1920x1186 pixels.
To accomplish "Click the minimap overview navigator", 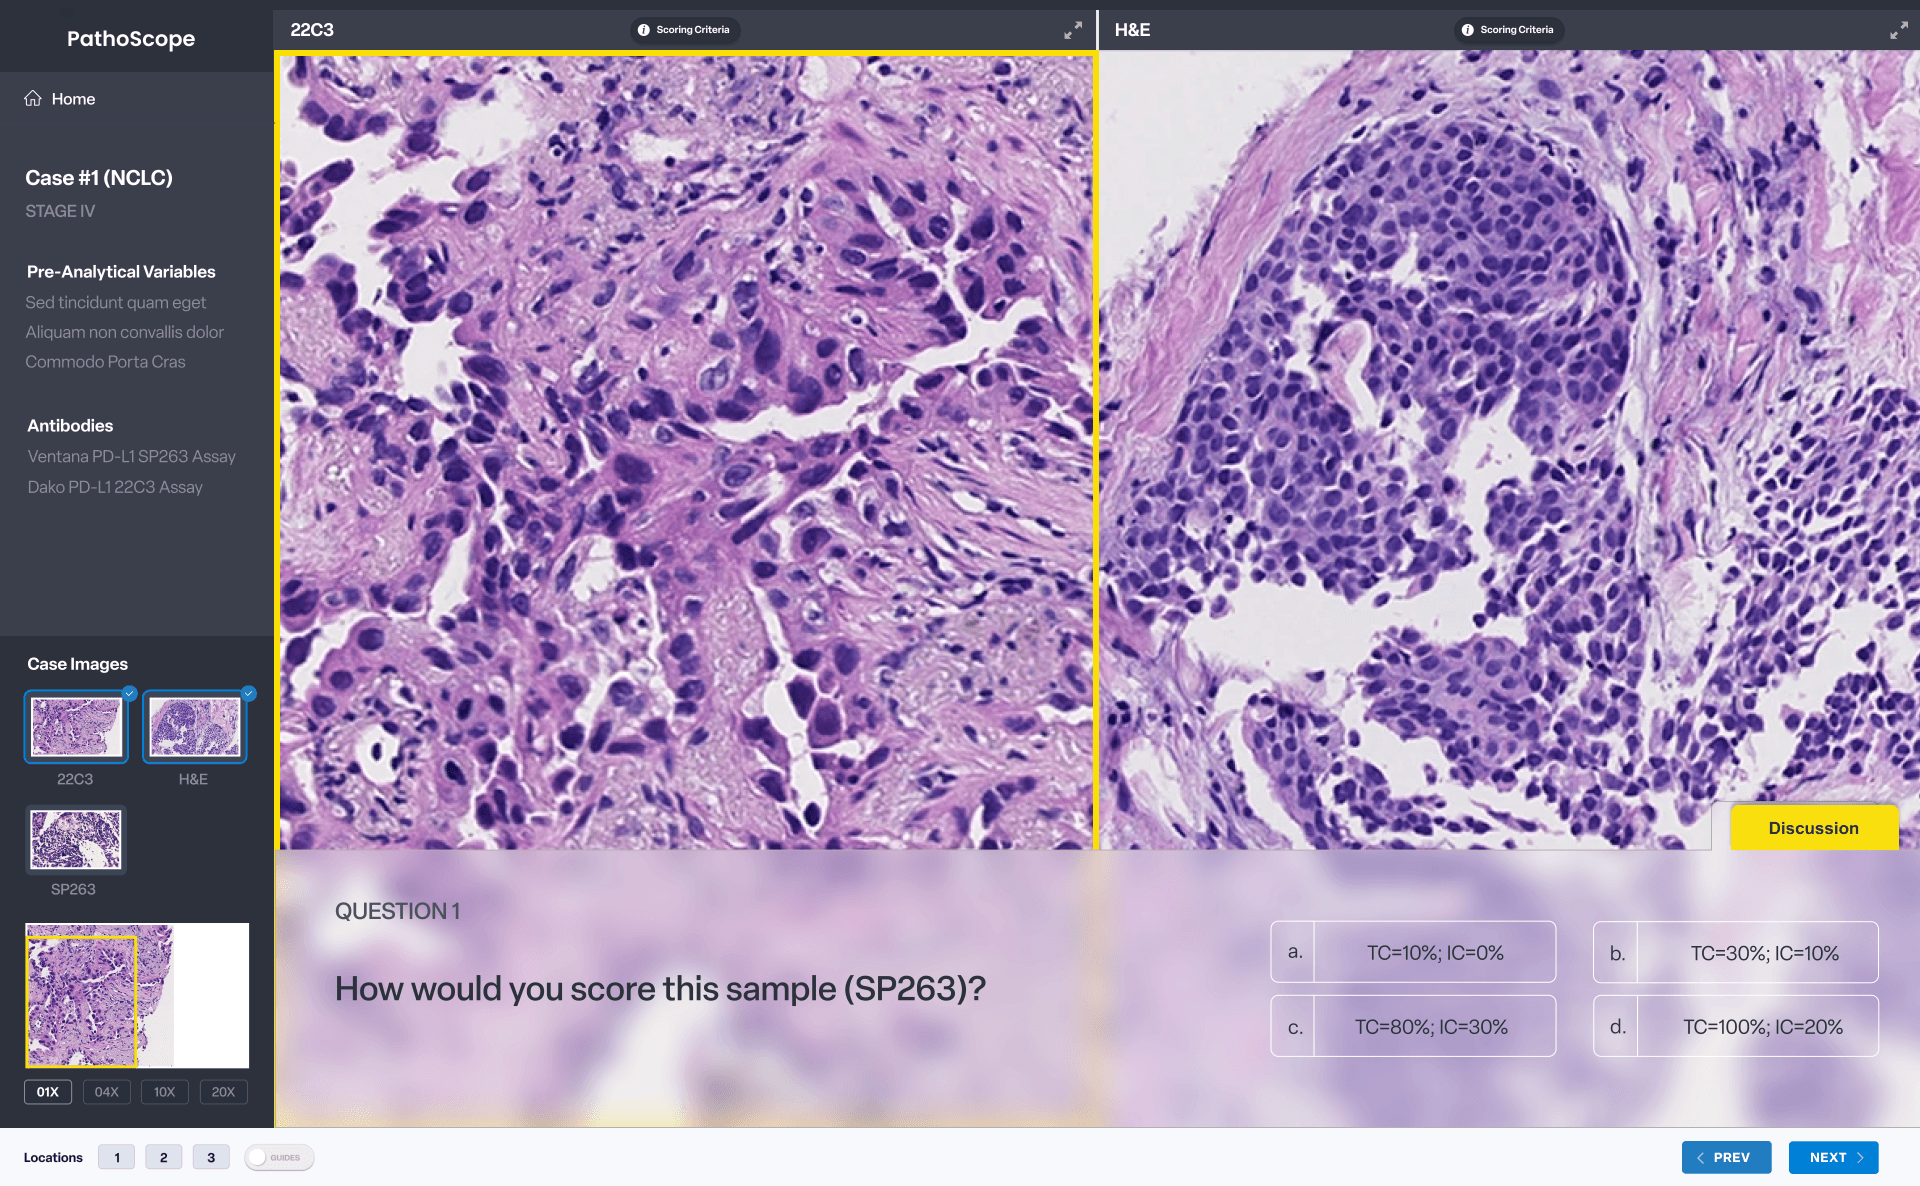I will click(137, 995).
